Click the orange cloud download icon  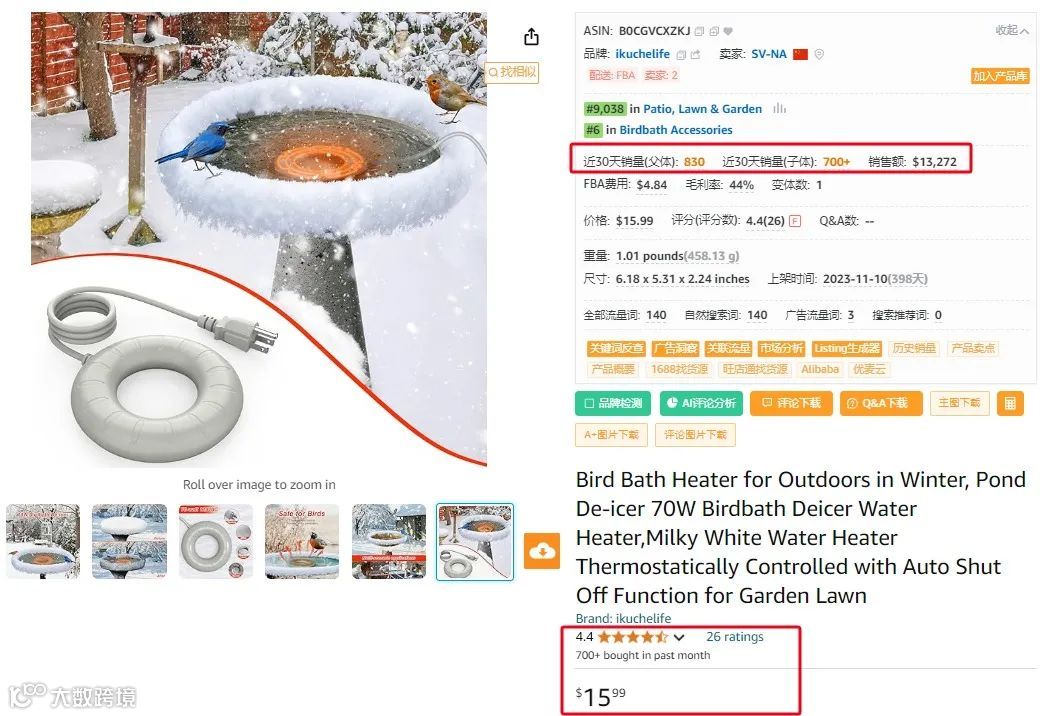click(542, 551)
